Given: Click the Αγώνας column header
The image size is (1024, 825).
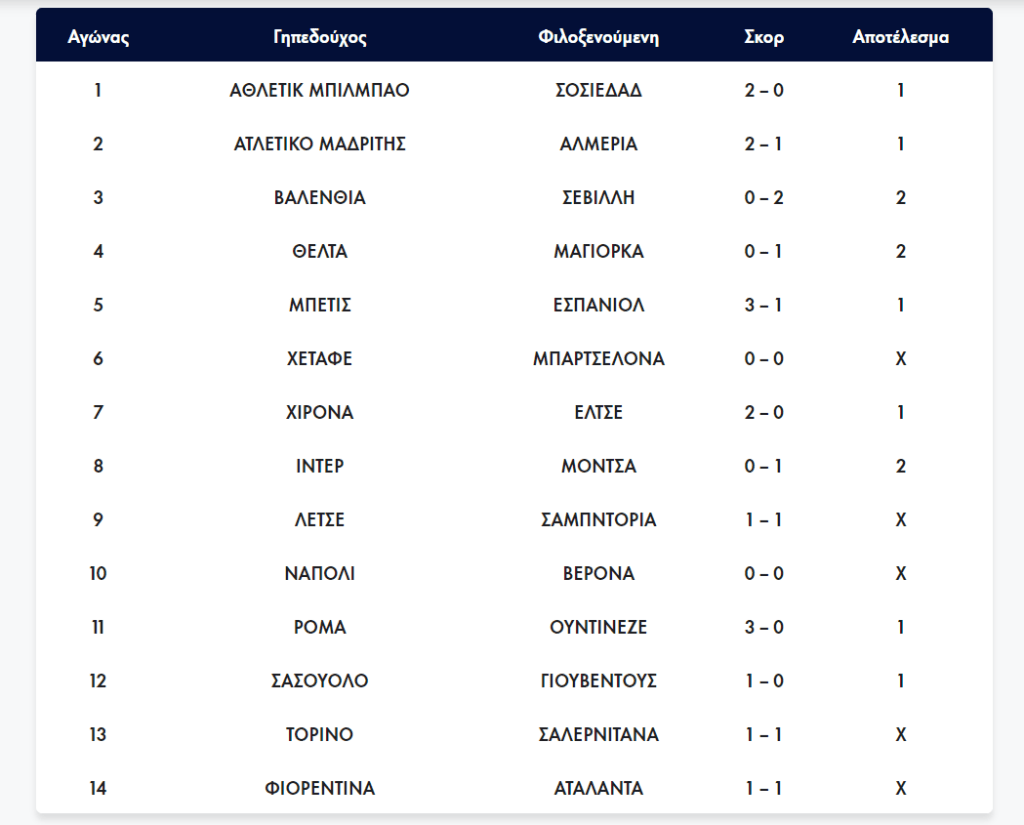Looking at the screenshot, I should (98, 38).
